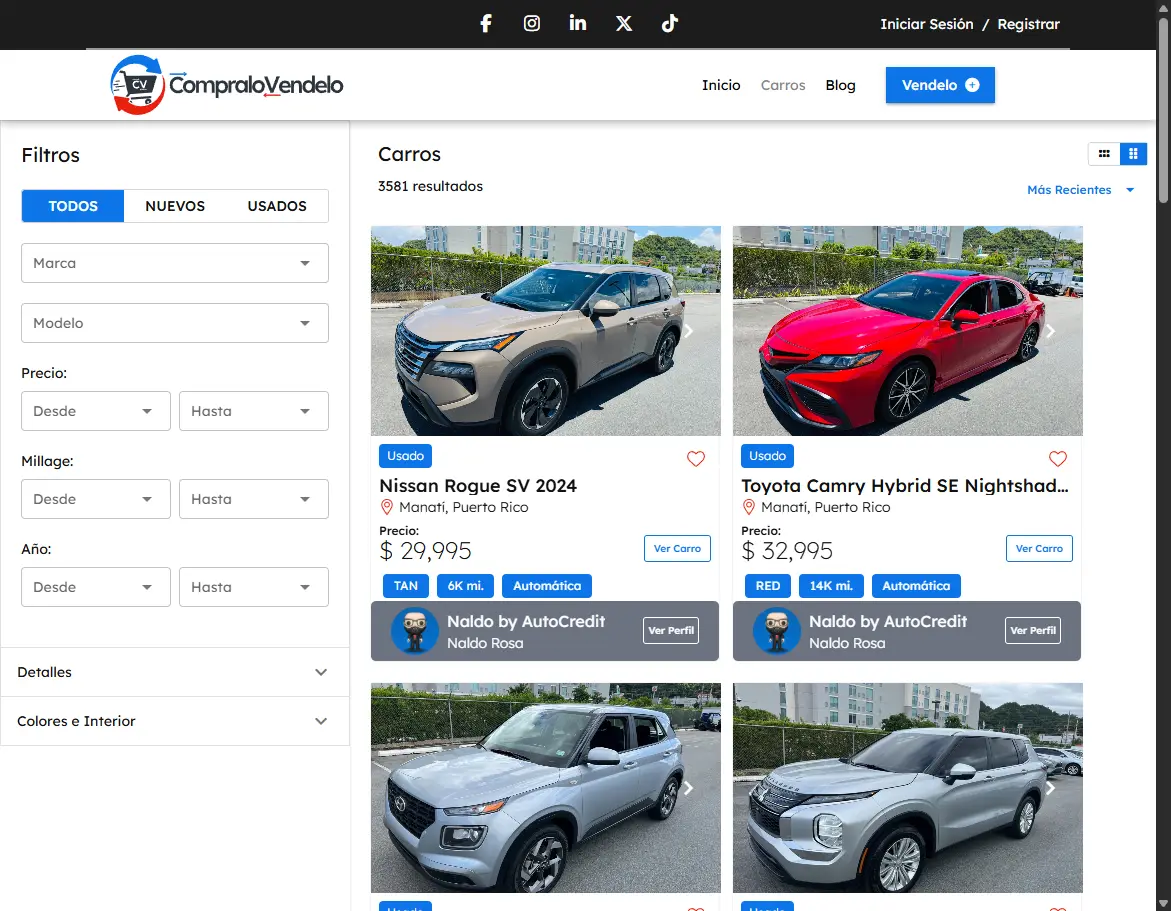Click seller avatar on Toyota Camry card
The width and height of the screenshot is (1171, 911).
(777, 631)
